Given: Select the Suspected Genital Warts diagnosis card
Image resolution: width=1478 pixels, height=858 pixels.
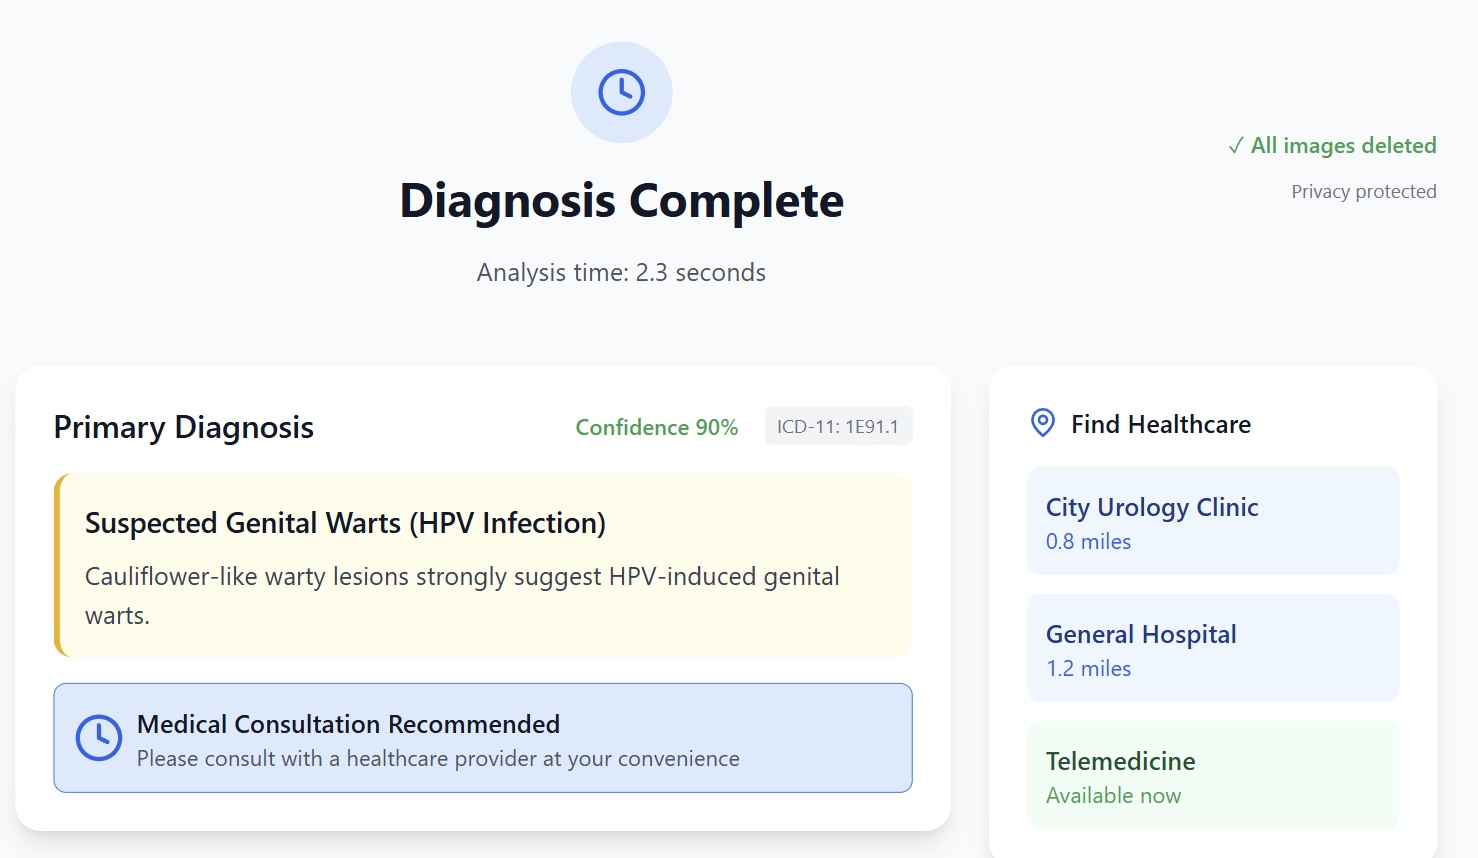Looking at the screenshot, I should point(483,565).
